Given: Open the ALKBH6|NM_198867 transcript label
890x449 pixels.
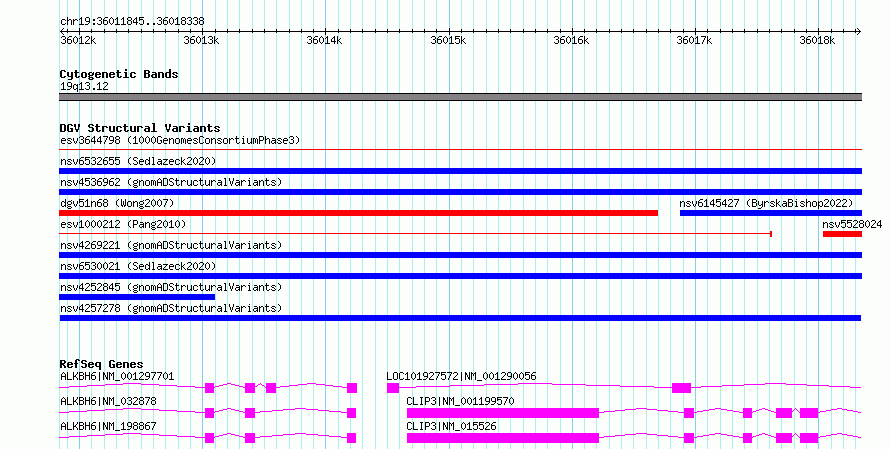Looking at the screenshot, I should [x=108, y=426].
